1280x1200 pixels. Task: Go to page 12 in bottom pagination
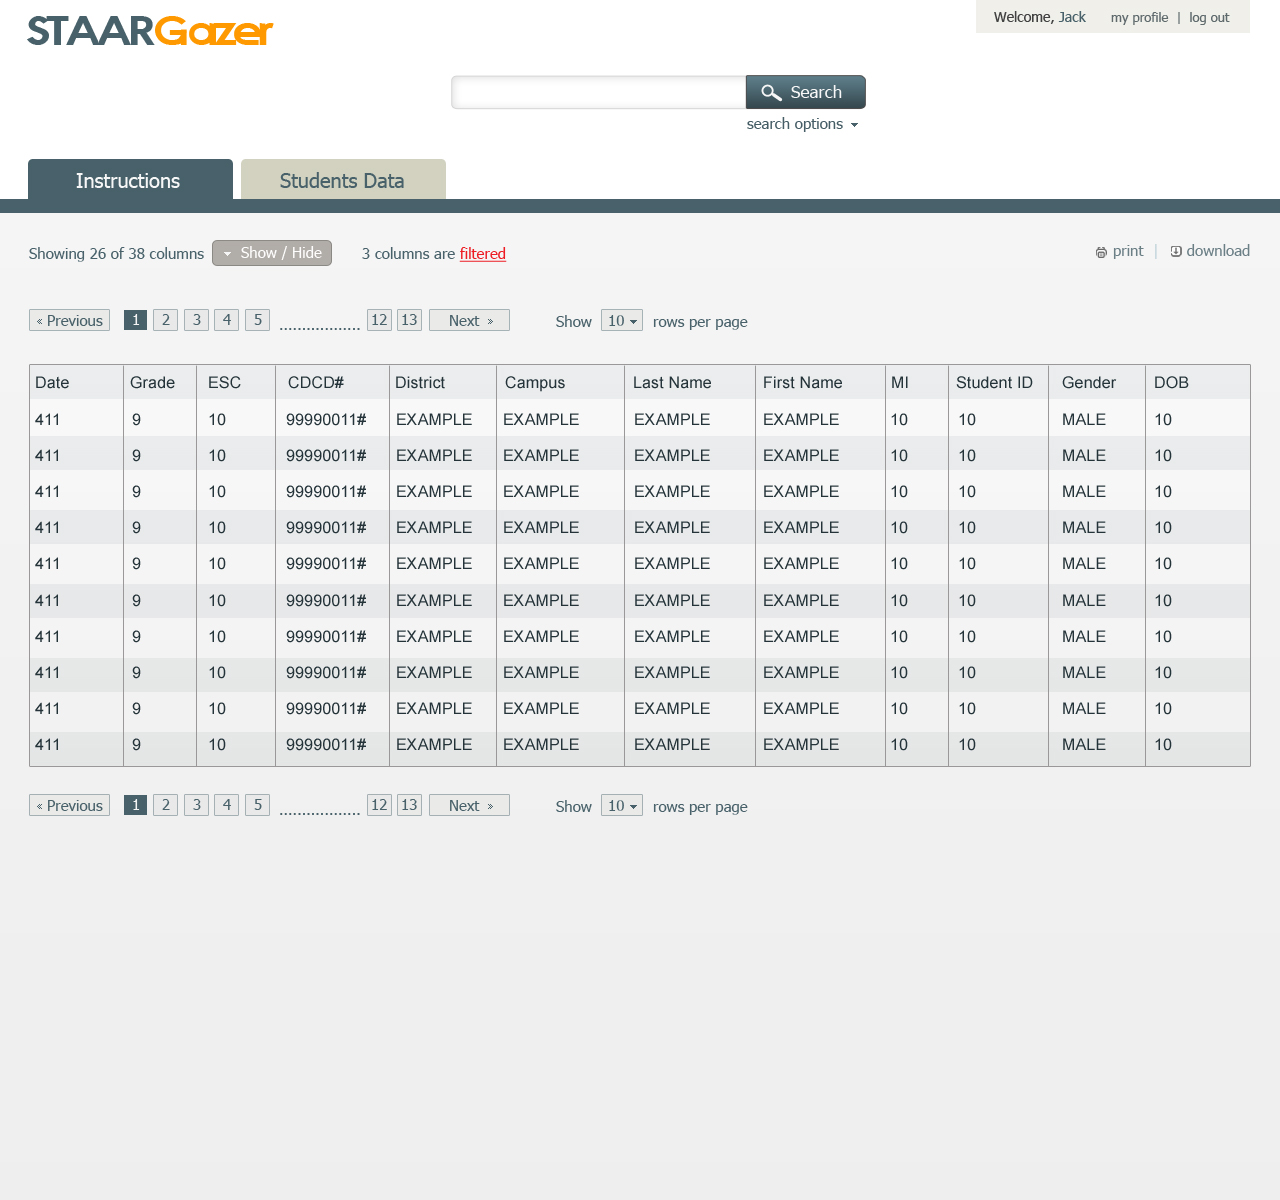pos(379,805)
